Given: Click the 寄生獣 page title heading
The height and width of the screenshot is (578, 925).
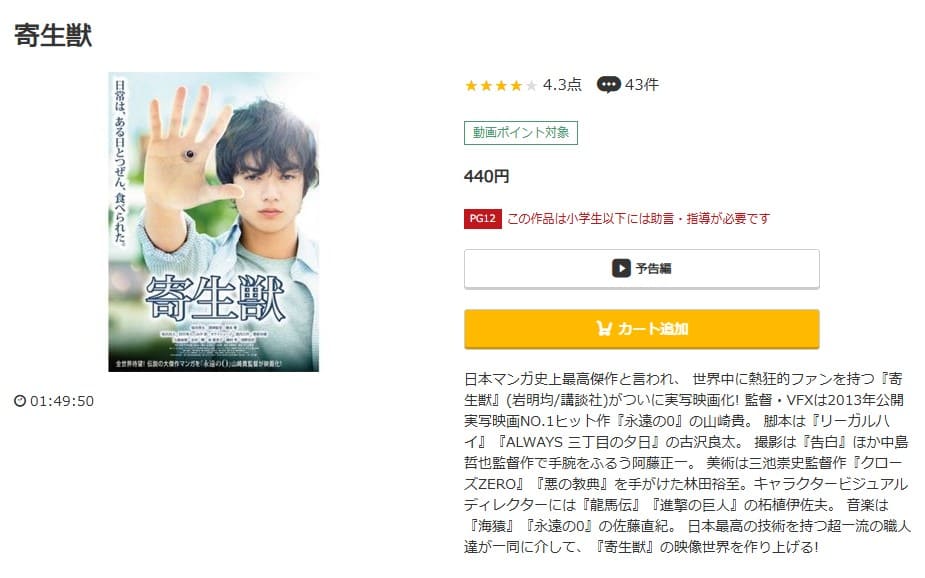Looking at the screenshot, I should tap(53, 35).
